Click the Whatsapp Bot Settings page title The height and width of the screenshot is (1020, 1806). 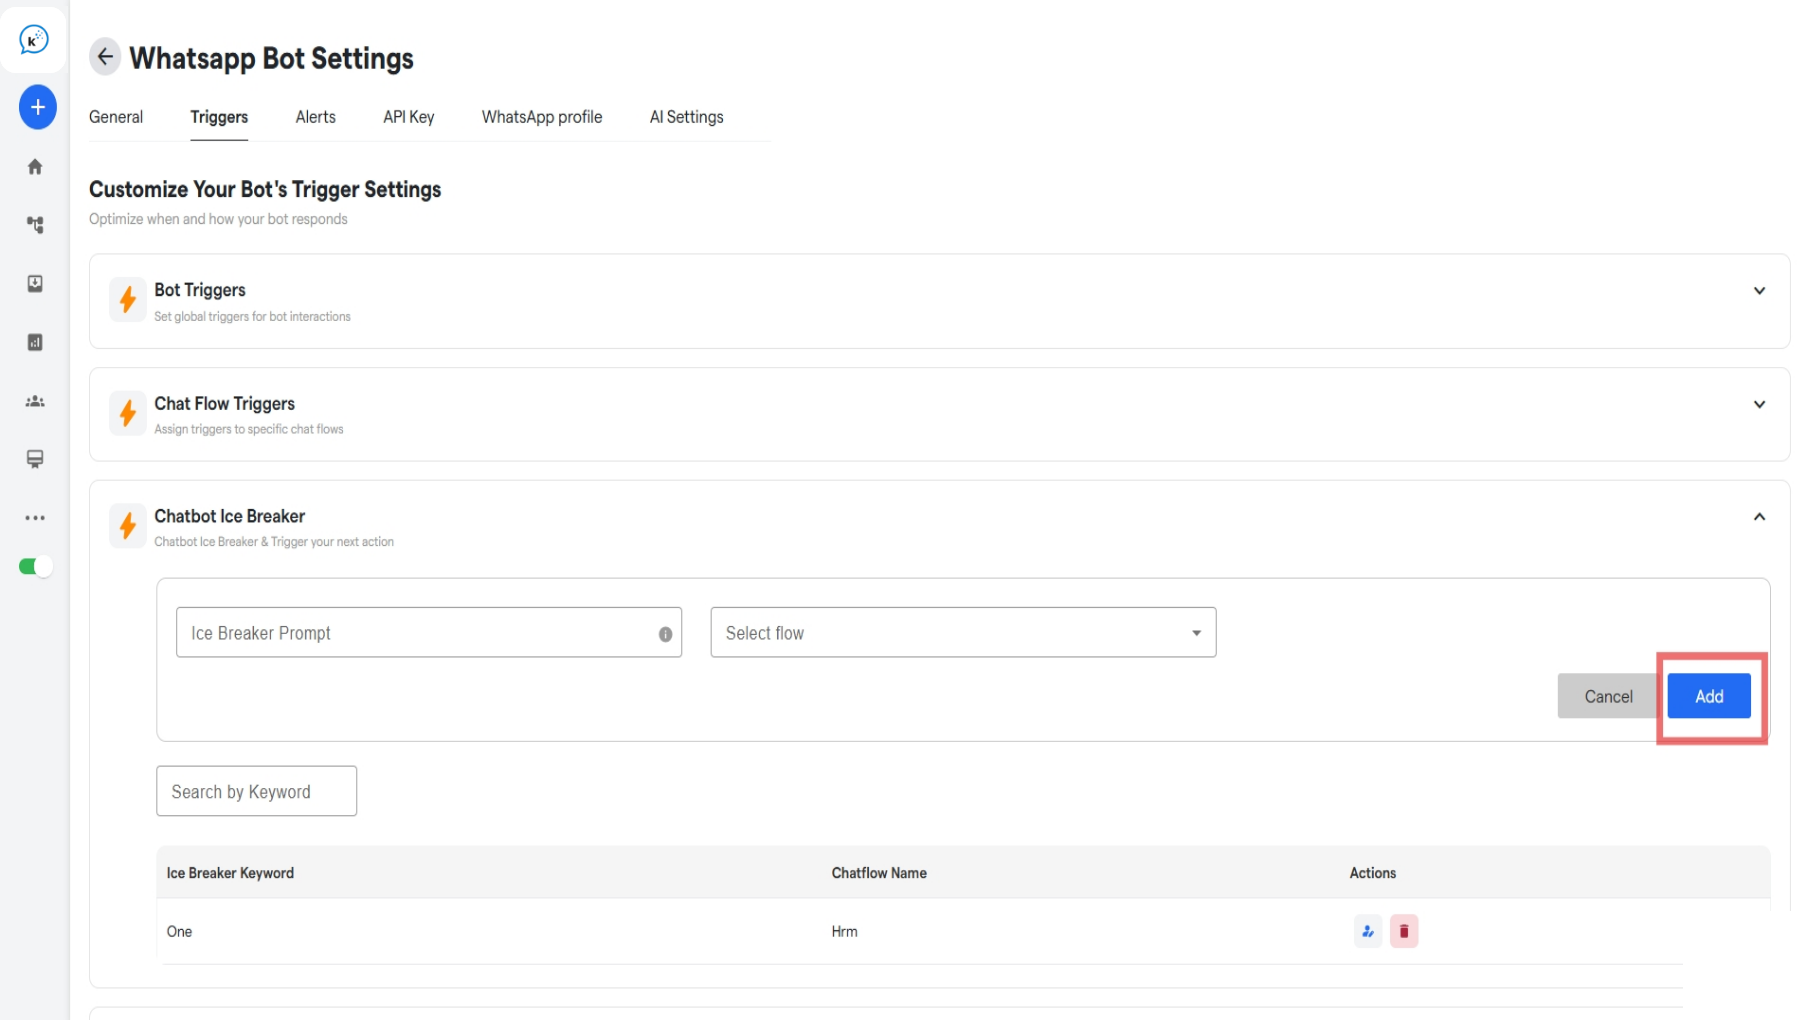[x=271, y=58]
